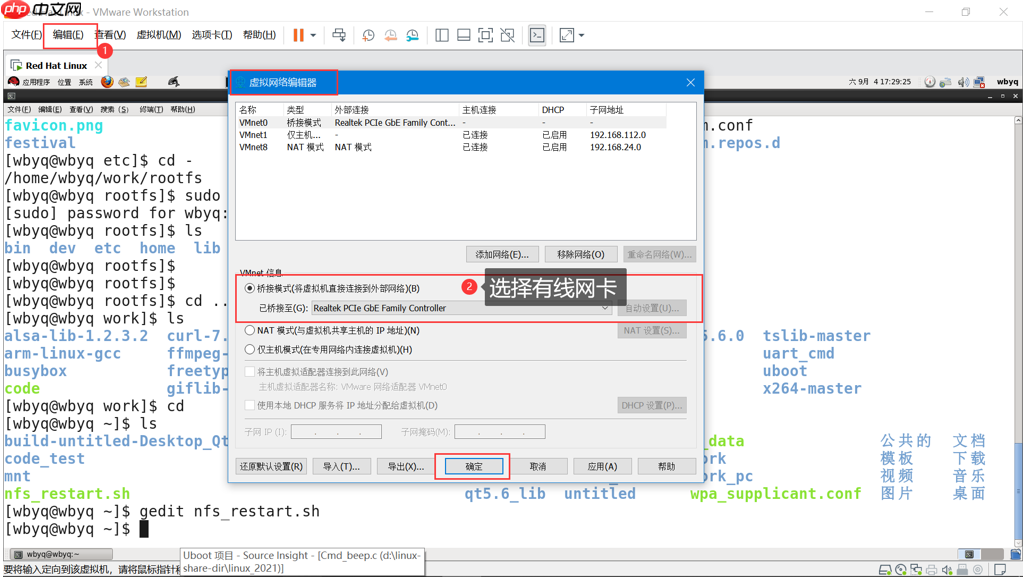Select the NAT 模式 radio button
This screenshot has height=580, width=1028.
248,331
